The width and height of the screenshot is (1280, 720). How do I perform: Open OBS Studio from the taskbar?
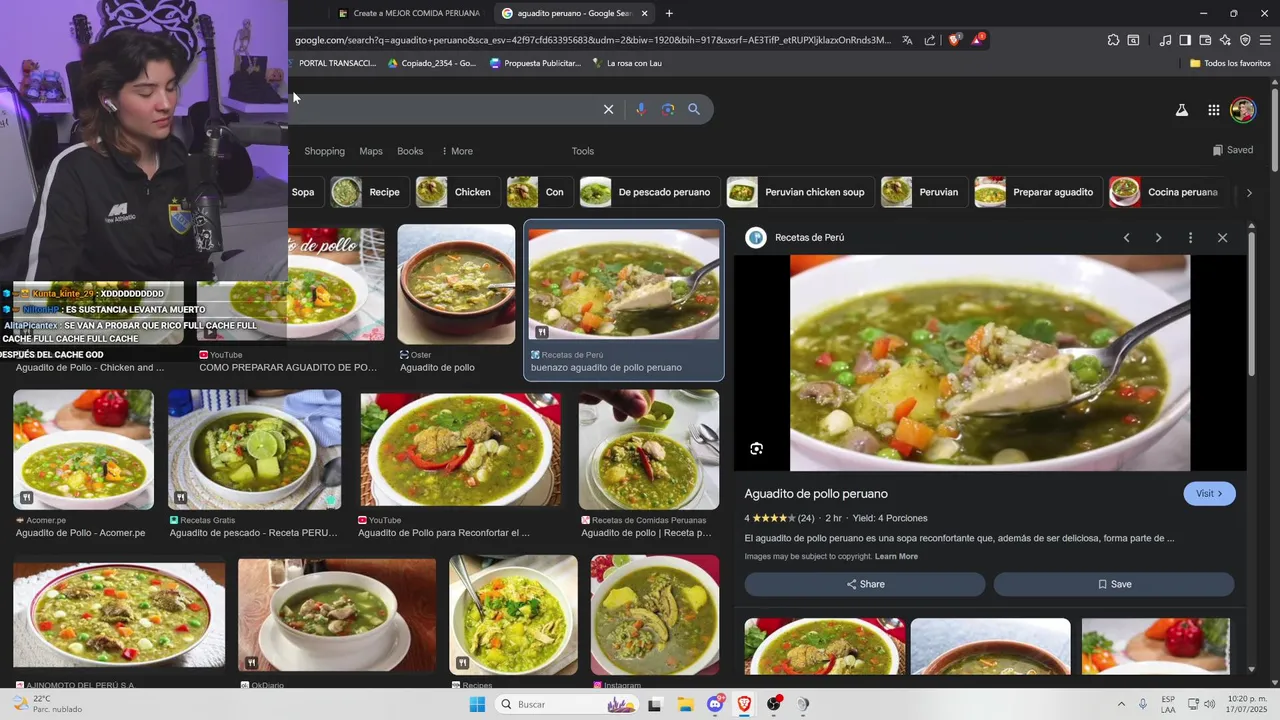[773, 704]
